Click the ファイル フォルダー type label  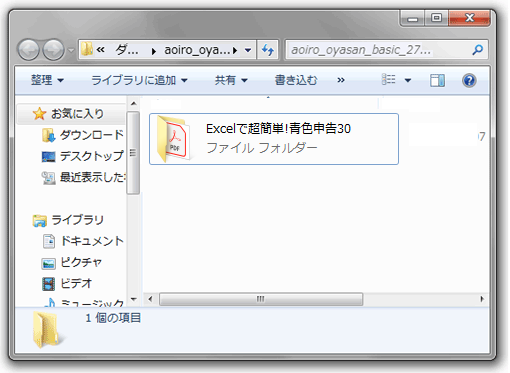coord(262,148)
